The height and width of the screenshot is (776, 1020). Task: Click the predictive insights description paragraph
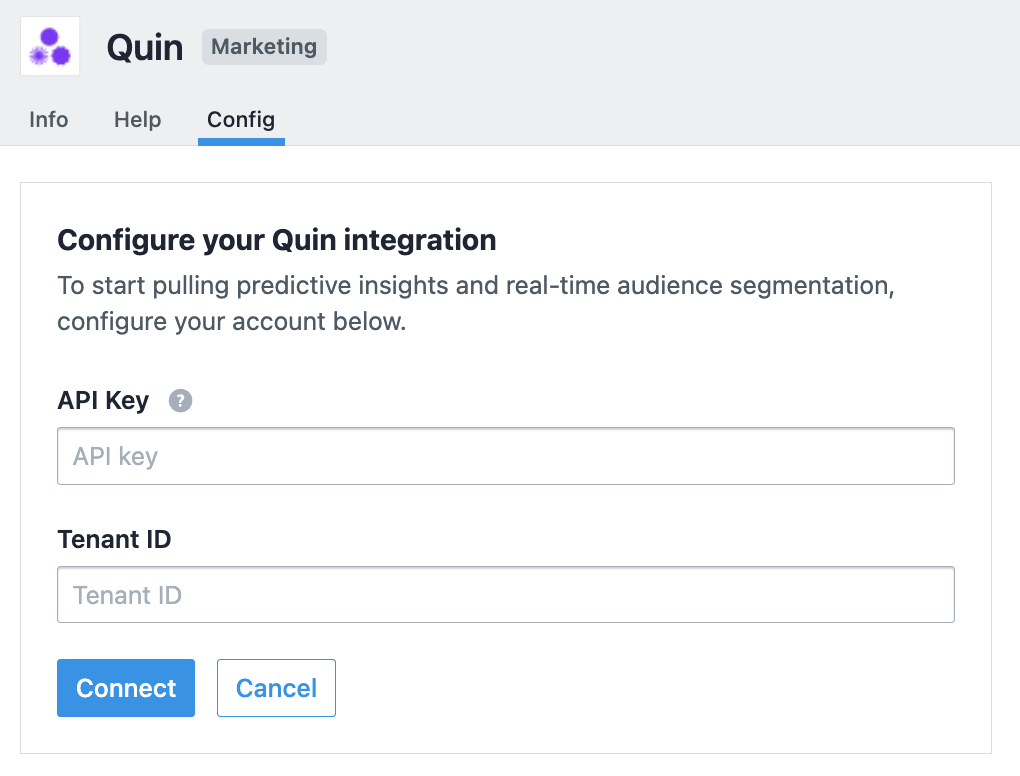coord(476,303)
